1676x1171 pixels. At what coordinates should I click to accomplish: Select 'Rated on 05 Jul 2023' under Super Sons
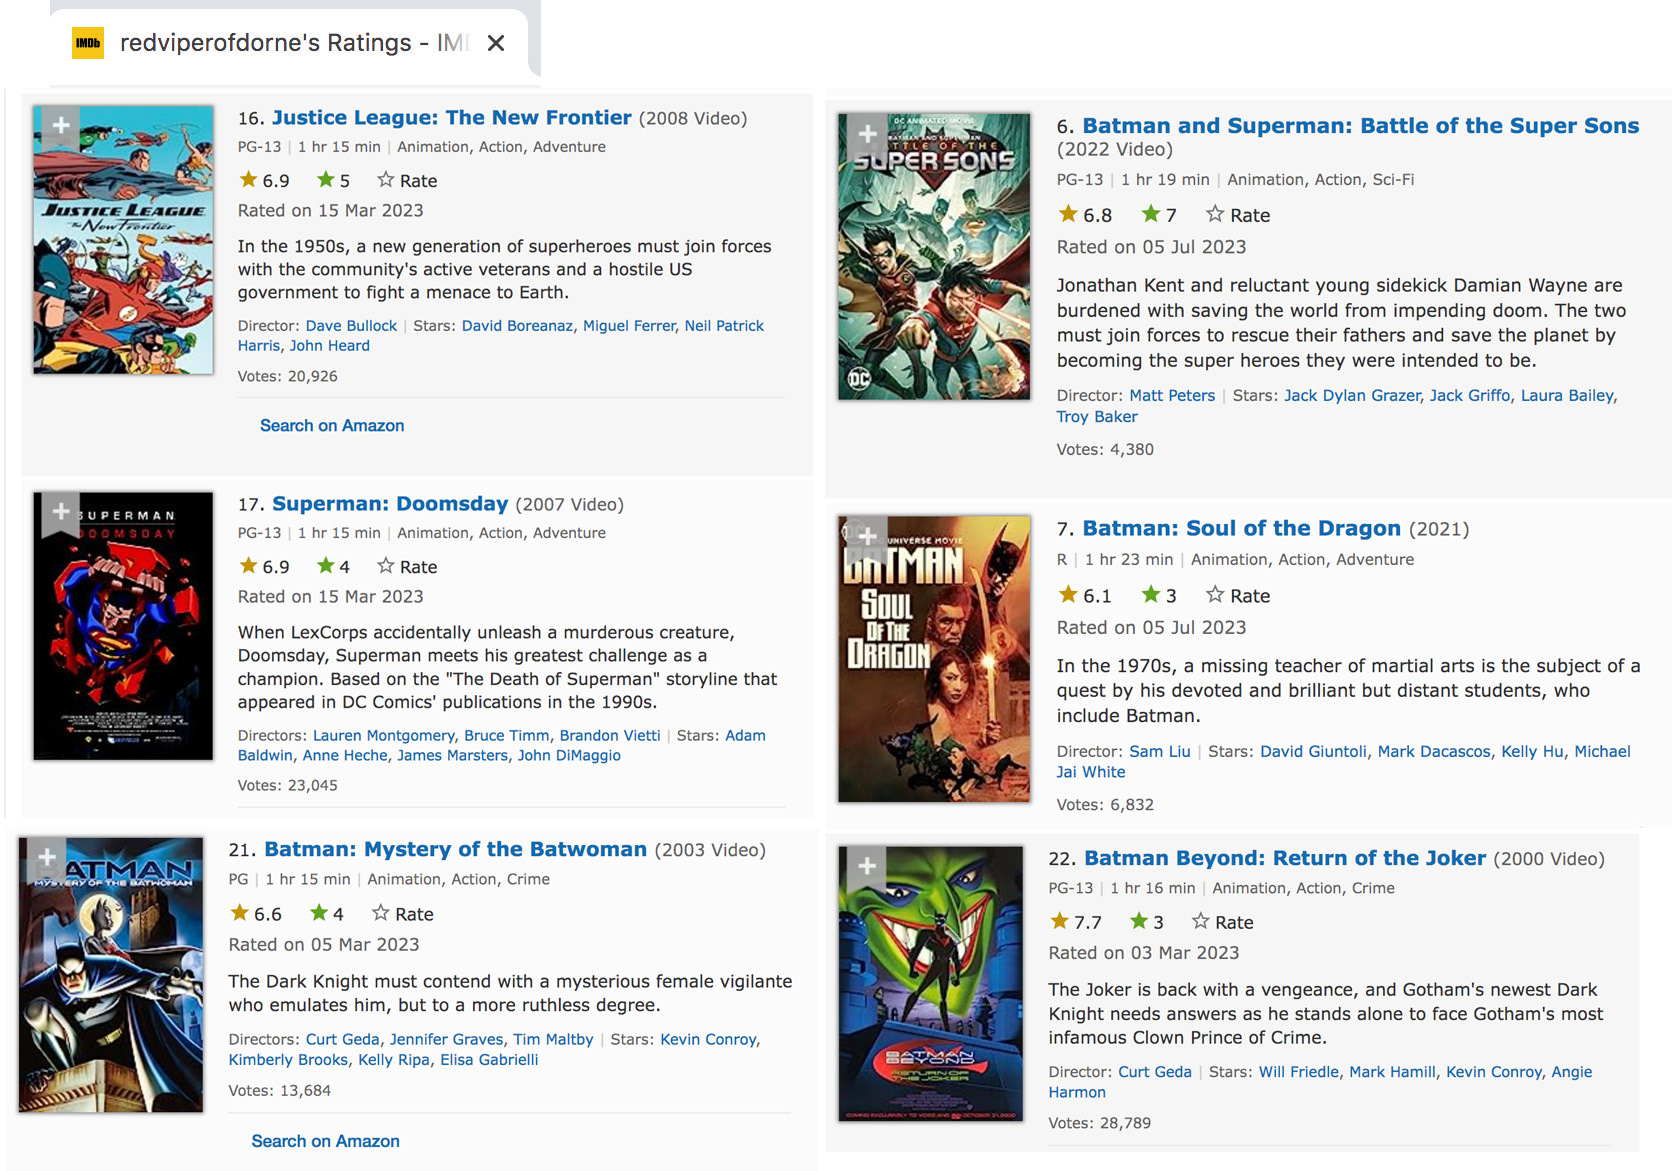coord(1151,247)
